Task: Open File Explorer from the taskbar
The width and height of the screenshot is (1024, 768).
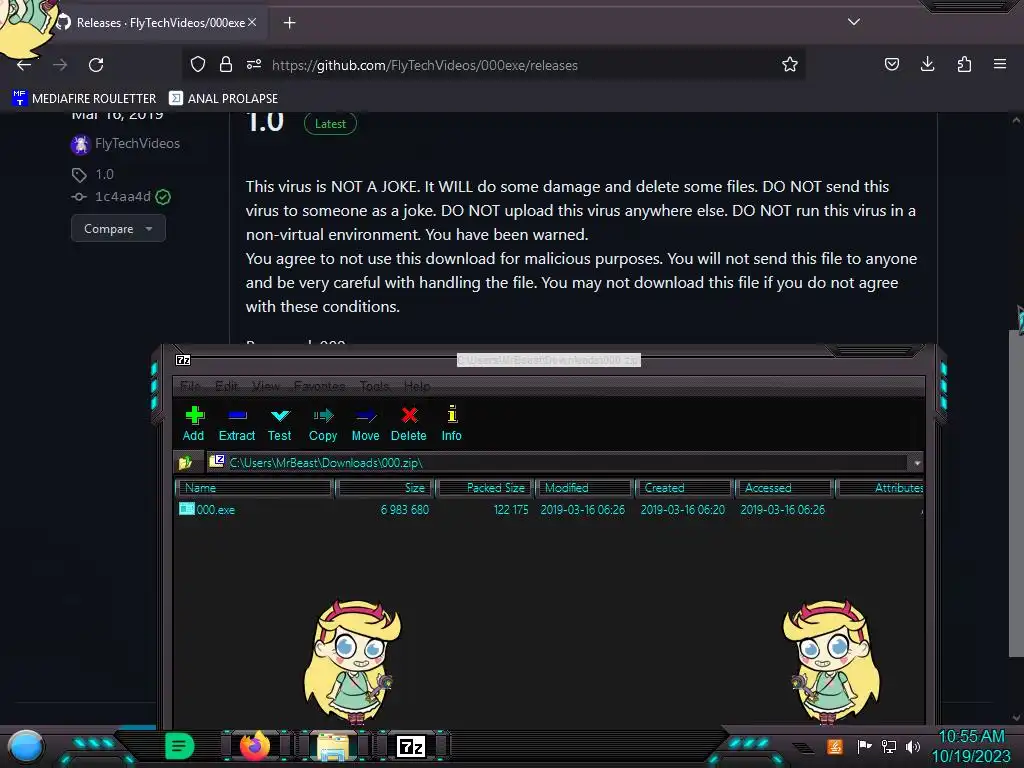Action: [x=332, y=746]
